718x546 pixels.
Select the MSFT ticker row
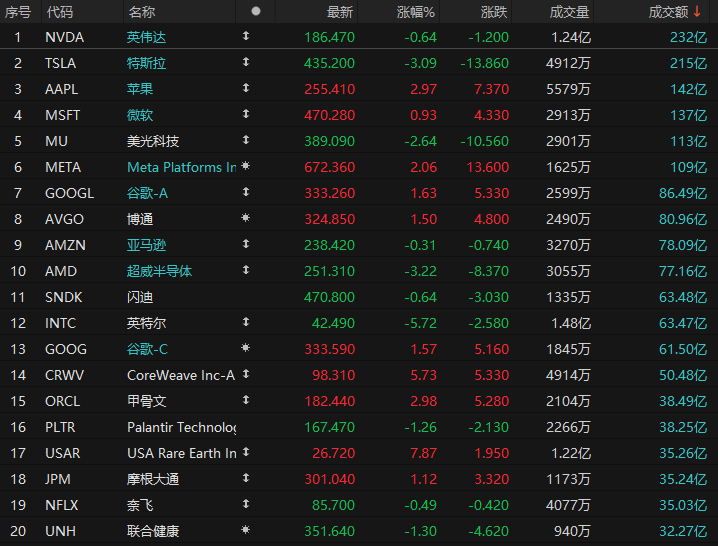(x=62, y=114)
